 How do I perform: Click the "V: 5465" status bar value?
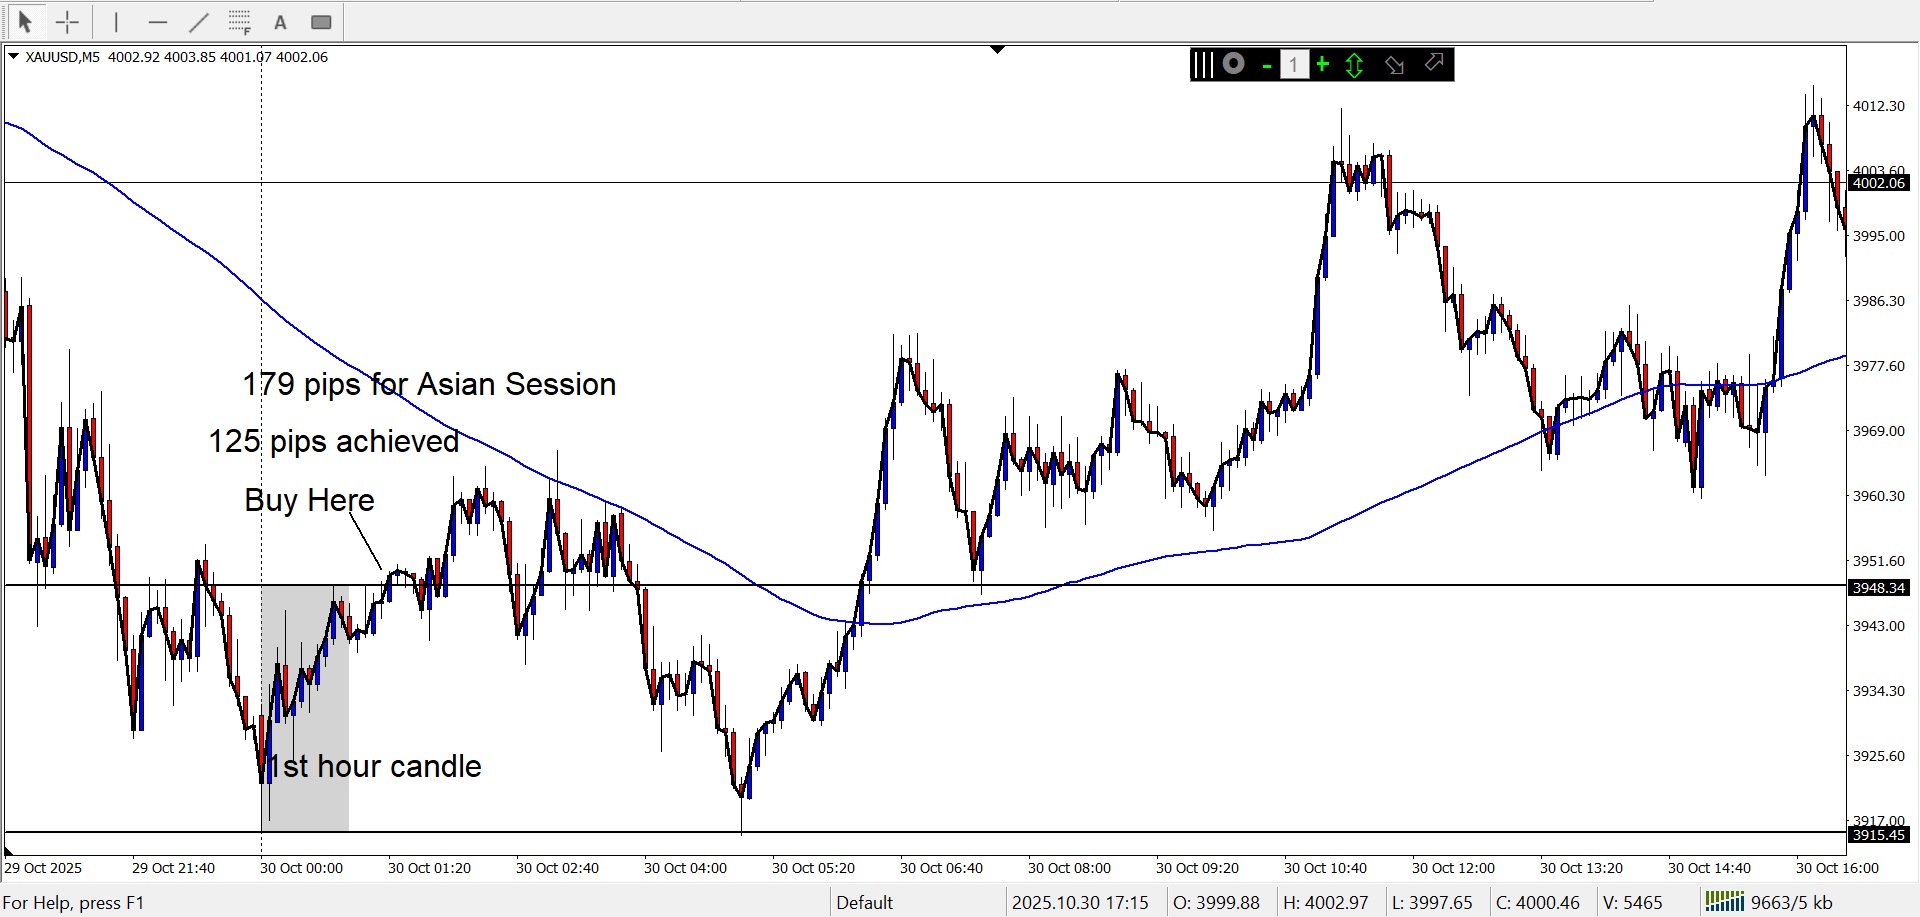[x=1633, y=903]
